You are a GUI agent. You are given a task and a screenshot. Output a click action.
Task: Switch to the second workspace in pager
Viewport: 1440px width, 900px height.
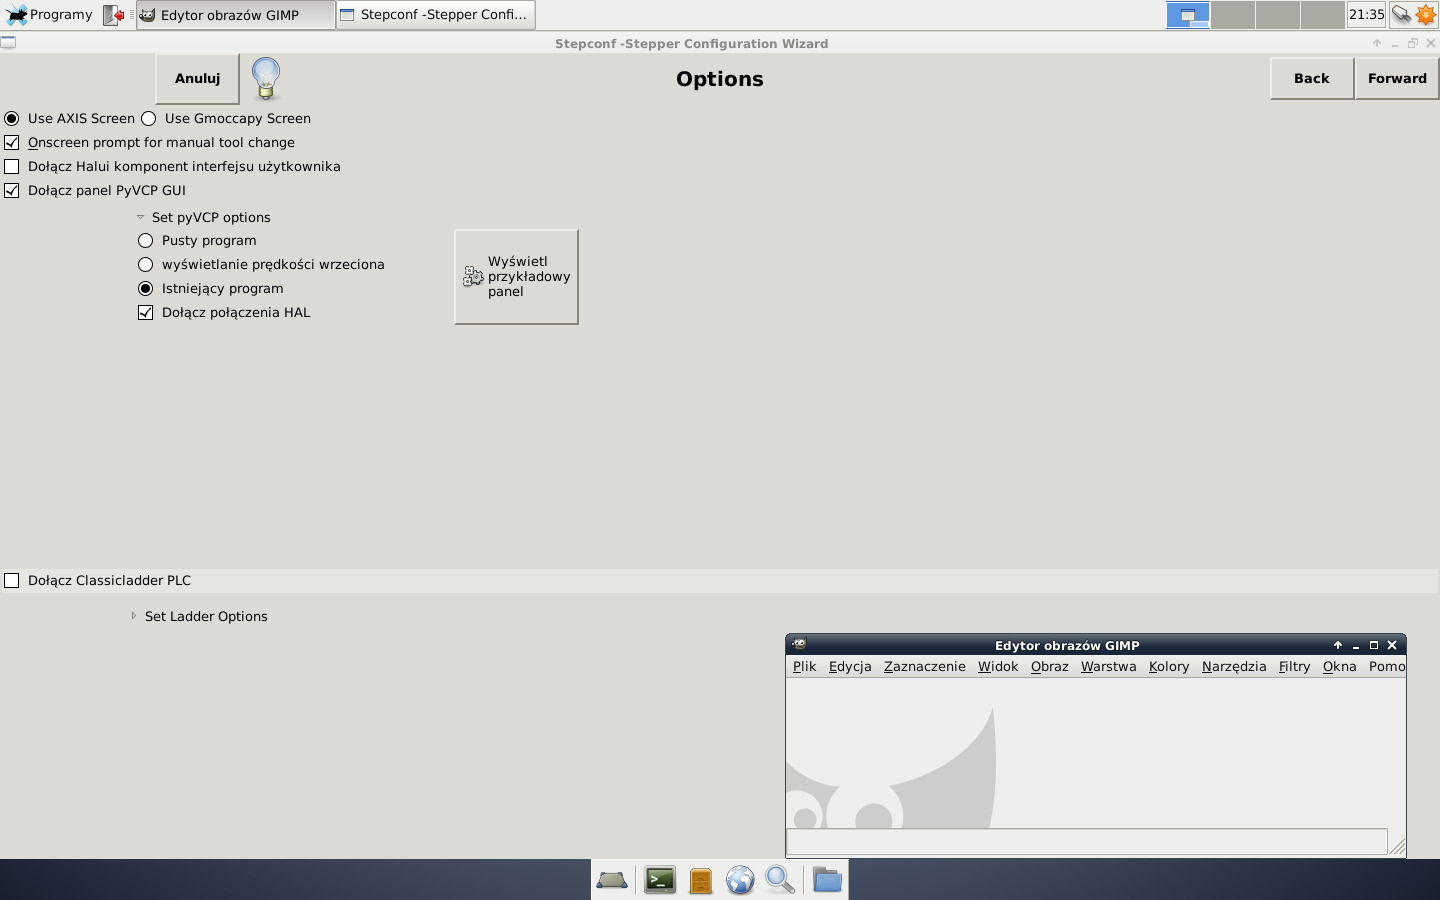pyautogui.click(x=1233, y=15)
